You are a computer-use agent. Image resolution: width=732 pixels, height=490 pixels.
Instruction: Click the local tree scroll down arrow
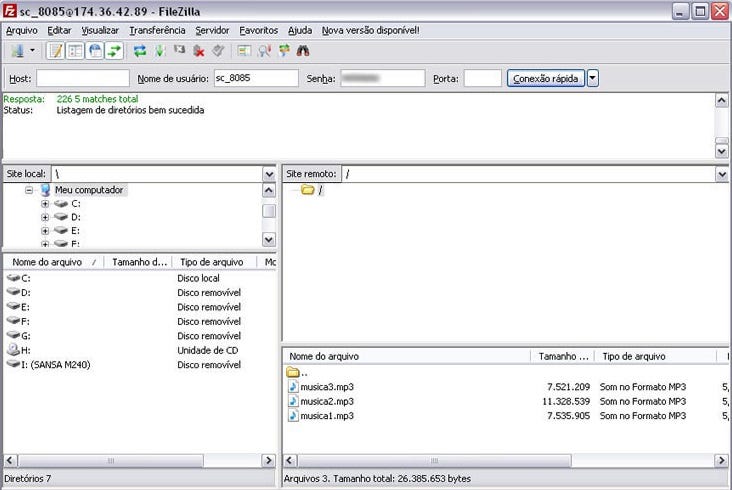pyautogui.click(x=268, y=240)
